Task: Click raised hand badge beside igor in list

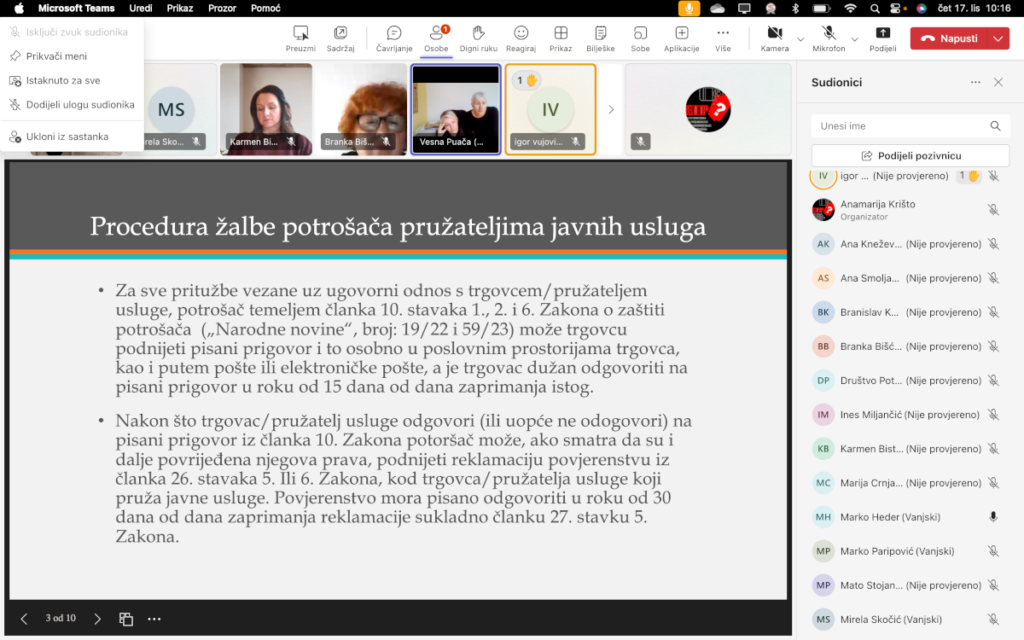Action: tap(968, 176)
